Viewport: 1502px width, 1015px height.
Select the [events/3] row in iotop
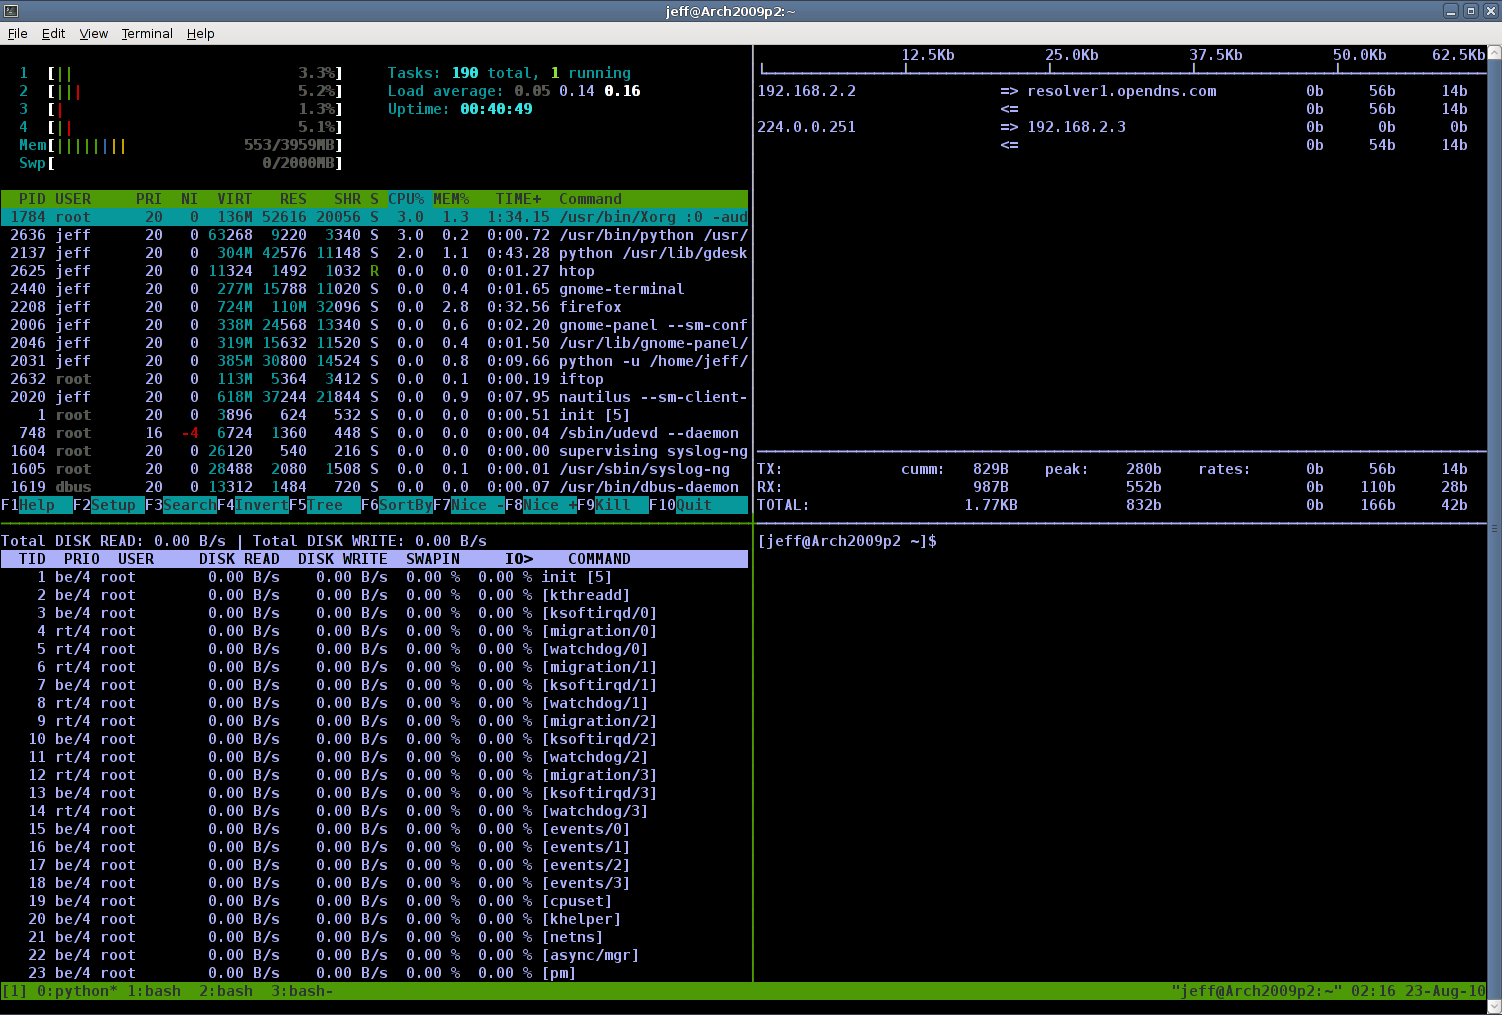tap(374, 883)
